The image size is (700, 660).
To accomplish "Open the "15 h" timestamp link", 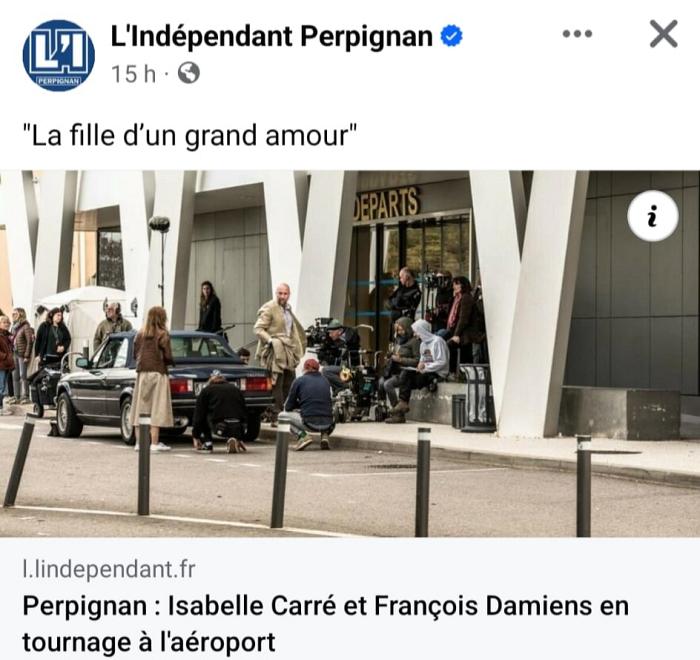I will click(x=133, y=74).
